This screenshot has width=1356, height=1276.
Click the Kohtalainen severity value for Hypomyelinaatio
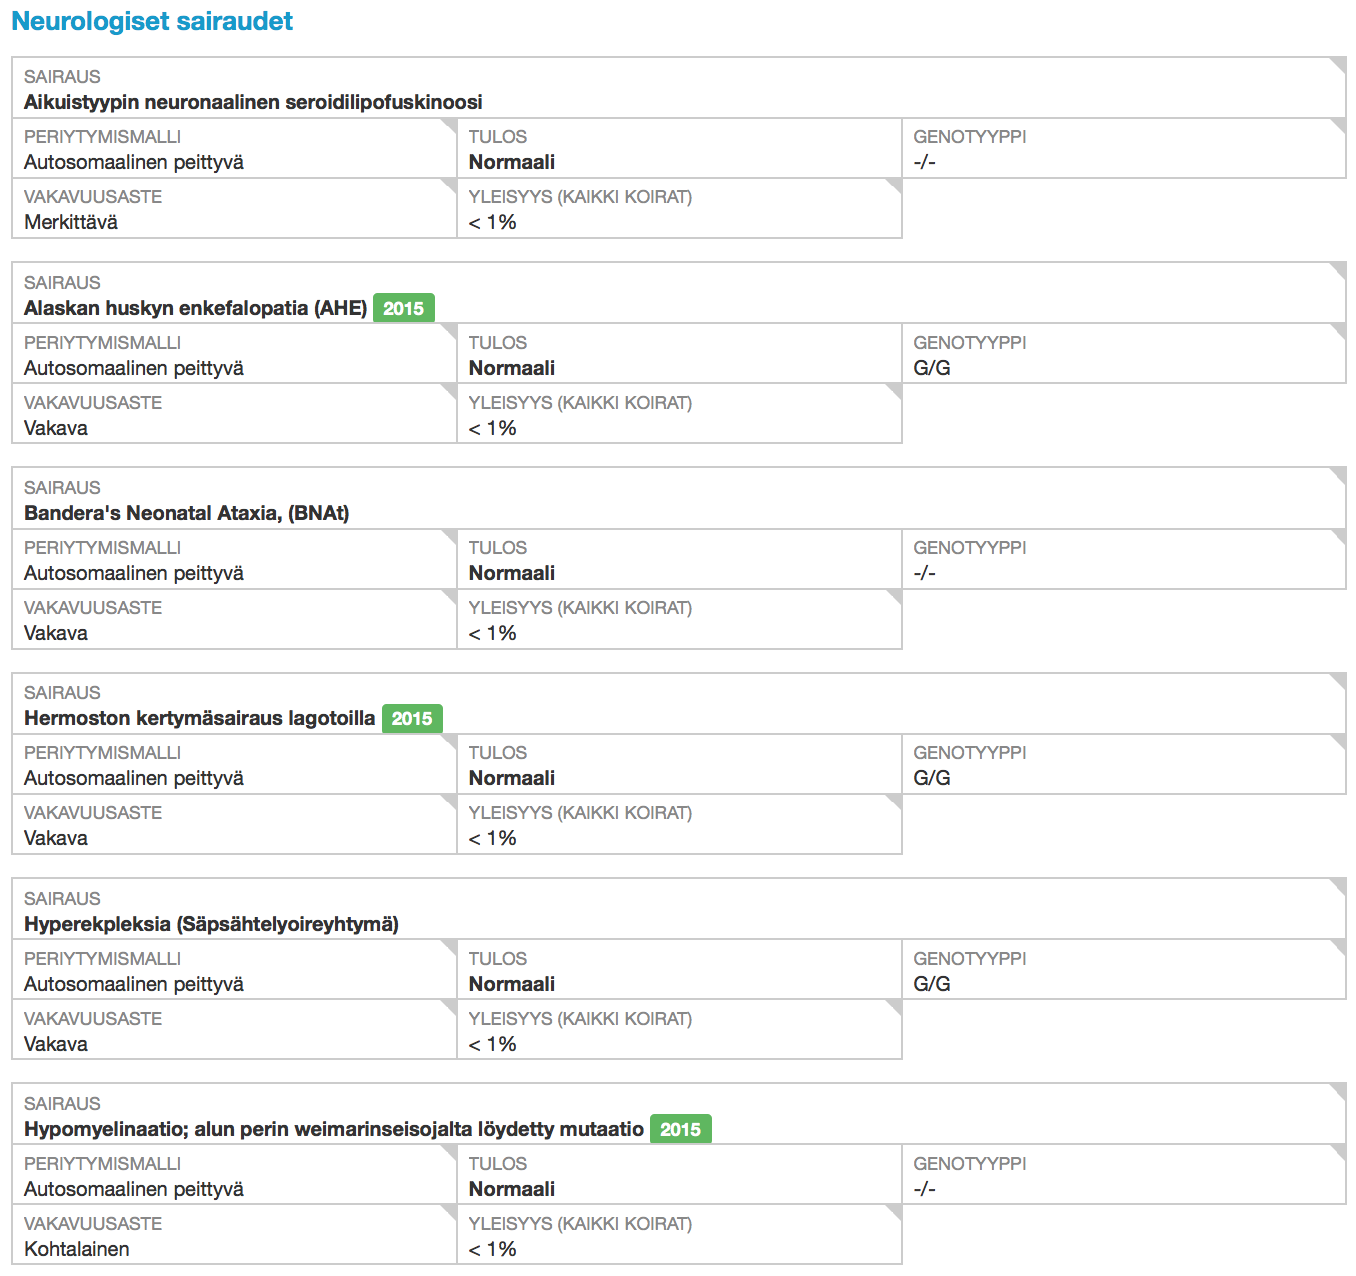click(77, 1249)
